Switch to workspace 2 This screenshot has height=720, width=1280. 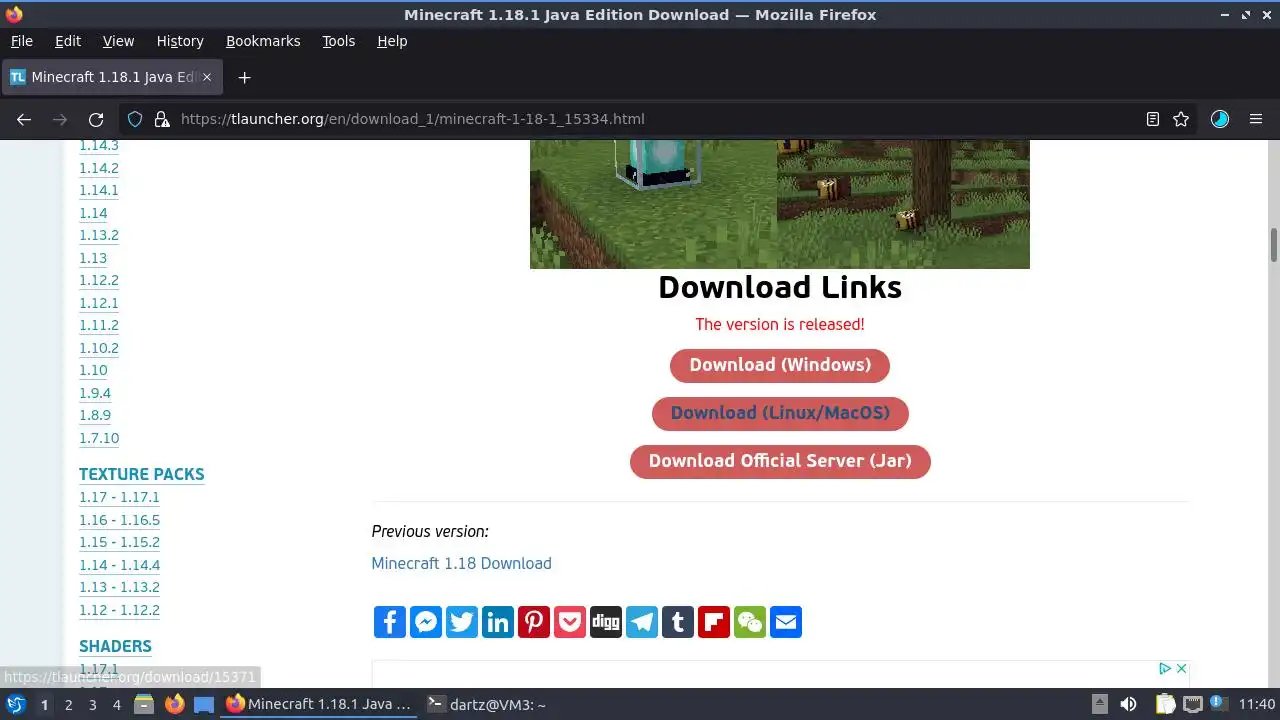click(68, 704)
